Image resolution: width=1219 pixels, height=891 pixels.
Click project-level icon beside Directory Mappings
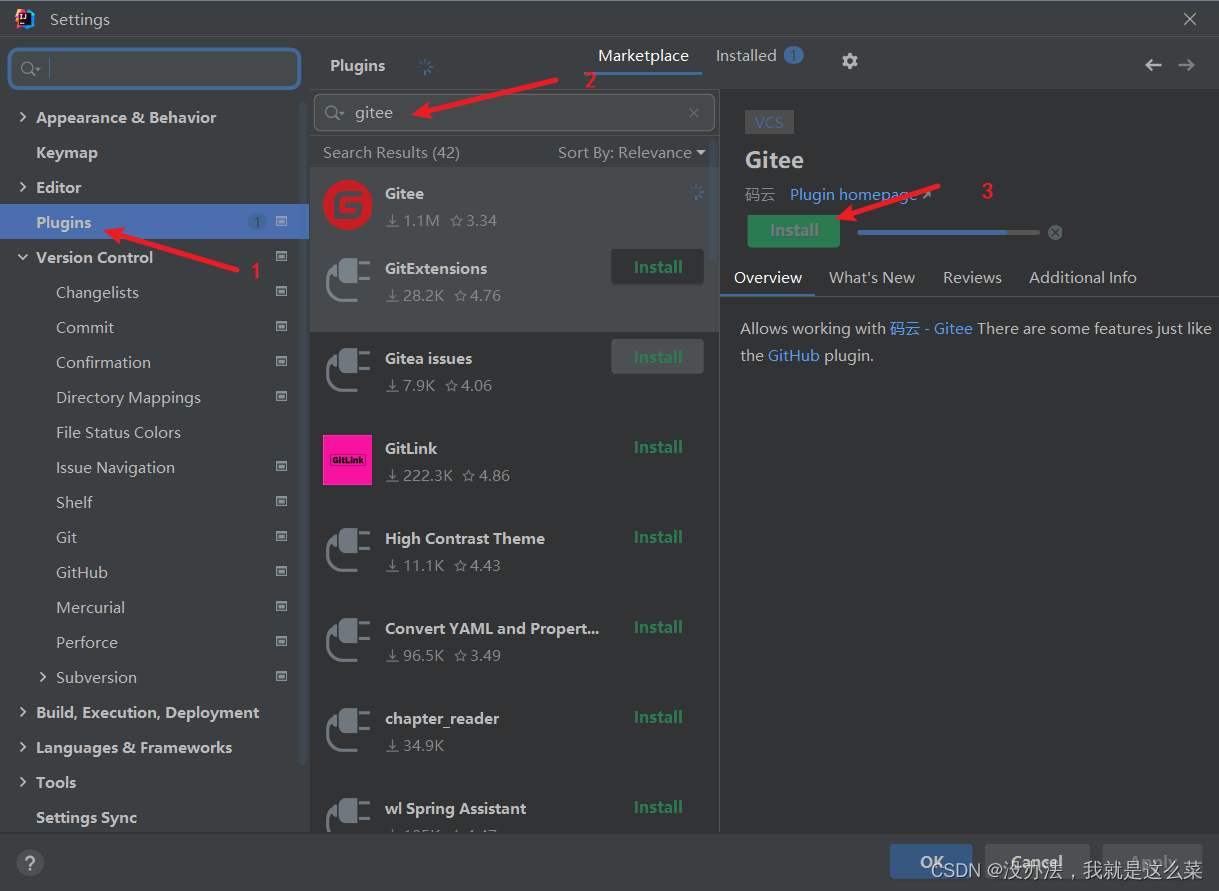coord(282,396)
